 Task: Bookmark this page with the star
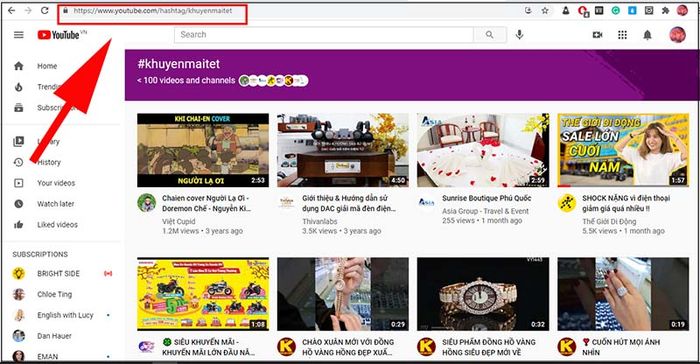point(545,10)
